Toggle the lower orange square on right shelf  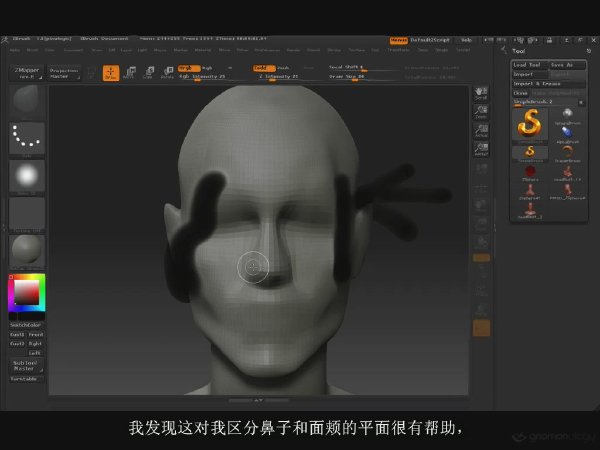pos(481,328)
